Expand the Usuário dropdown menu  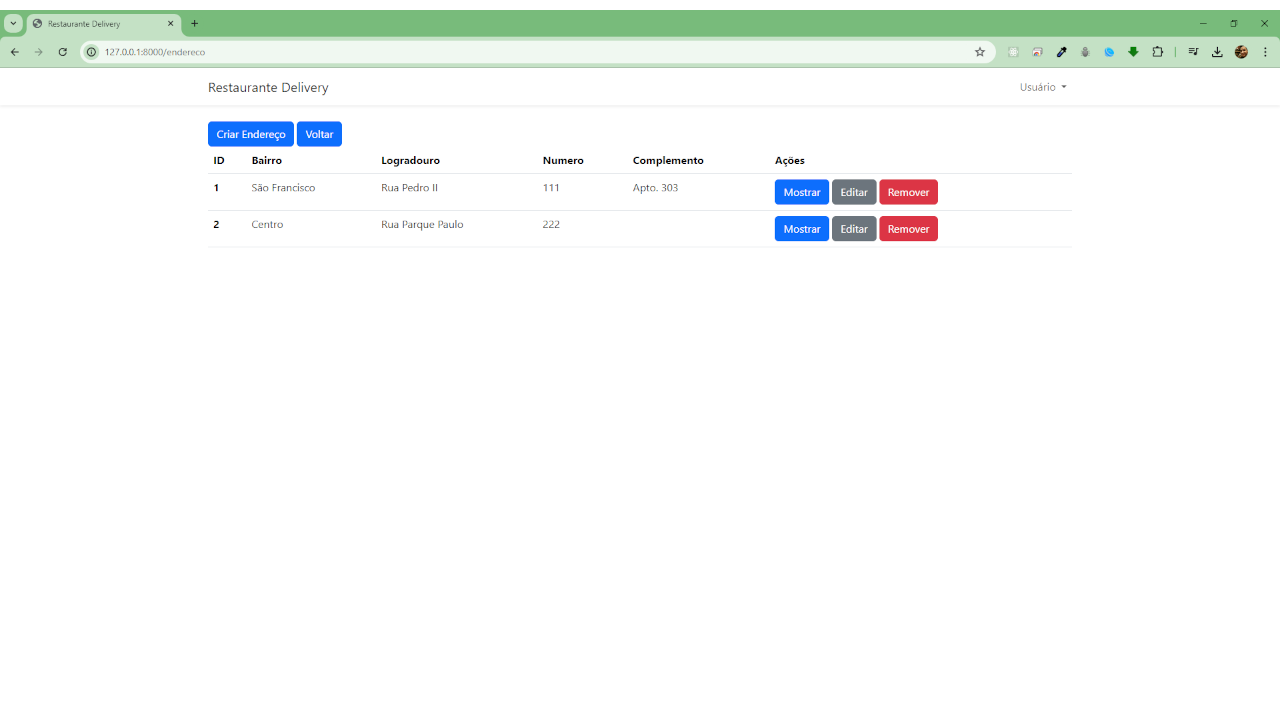point(1042,87)
